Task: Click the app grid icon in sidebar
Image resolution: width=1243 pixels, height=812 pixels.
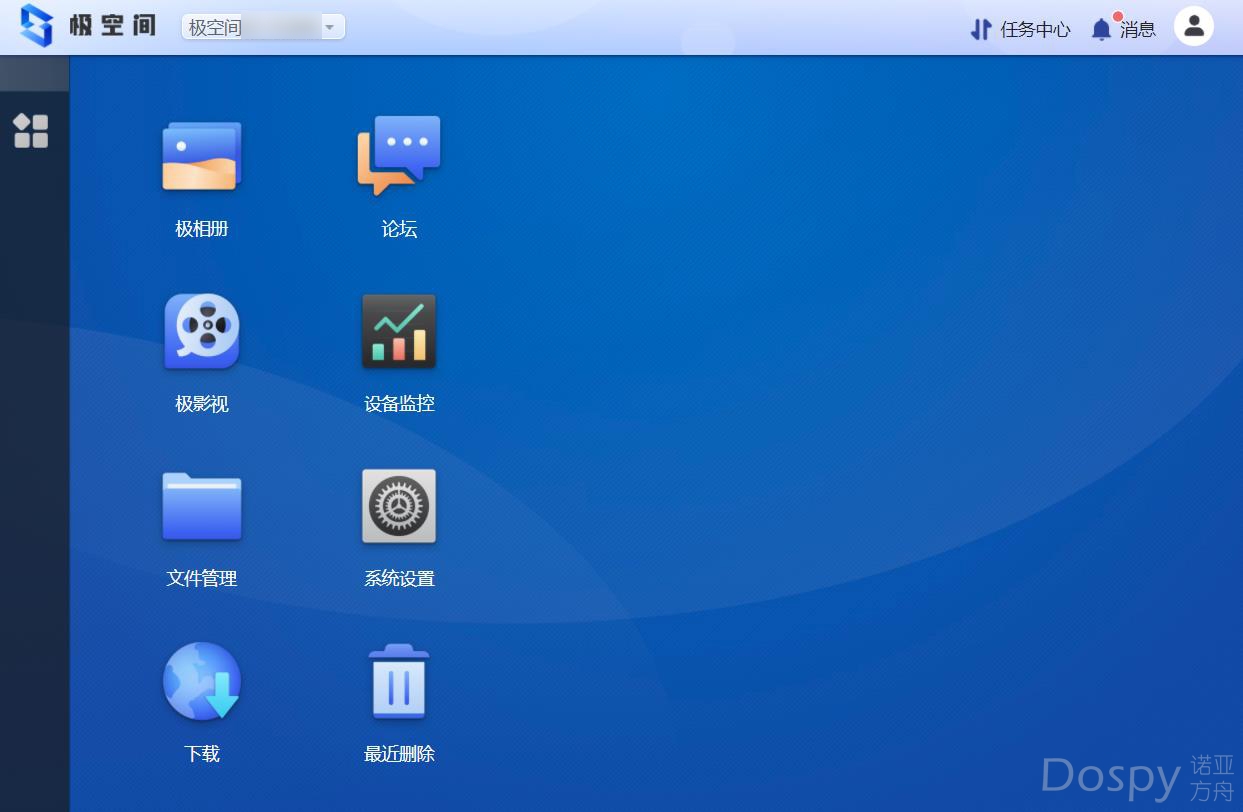Action: (x=31, y=130)
